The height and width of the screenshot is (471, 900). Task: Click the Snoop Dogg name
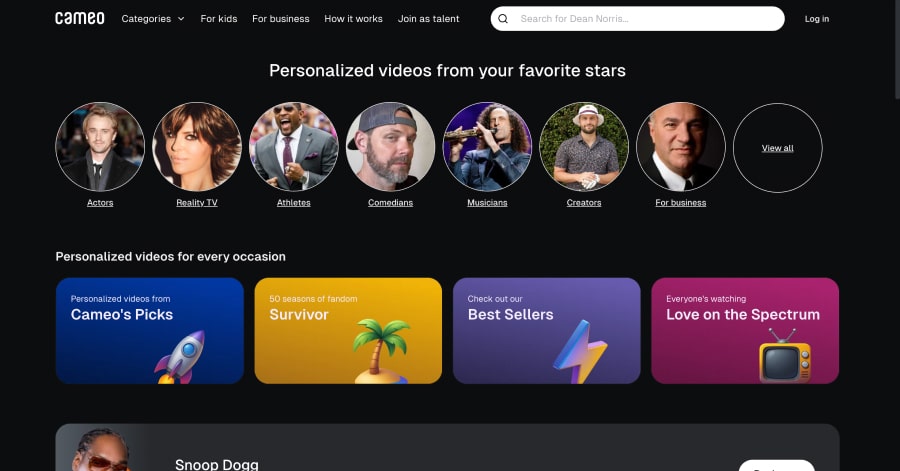pyautogui.click(x=216, y=464)
